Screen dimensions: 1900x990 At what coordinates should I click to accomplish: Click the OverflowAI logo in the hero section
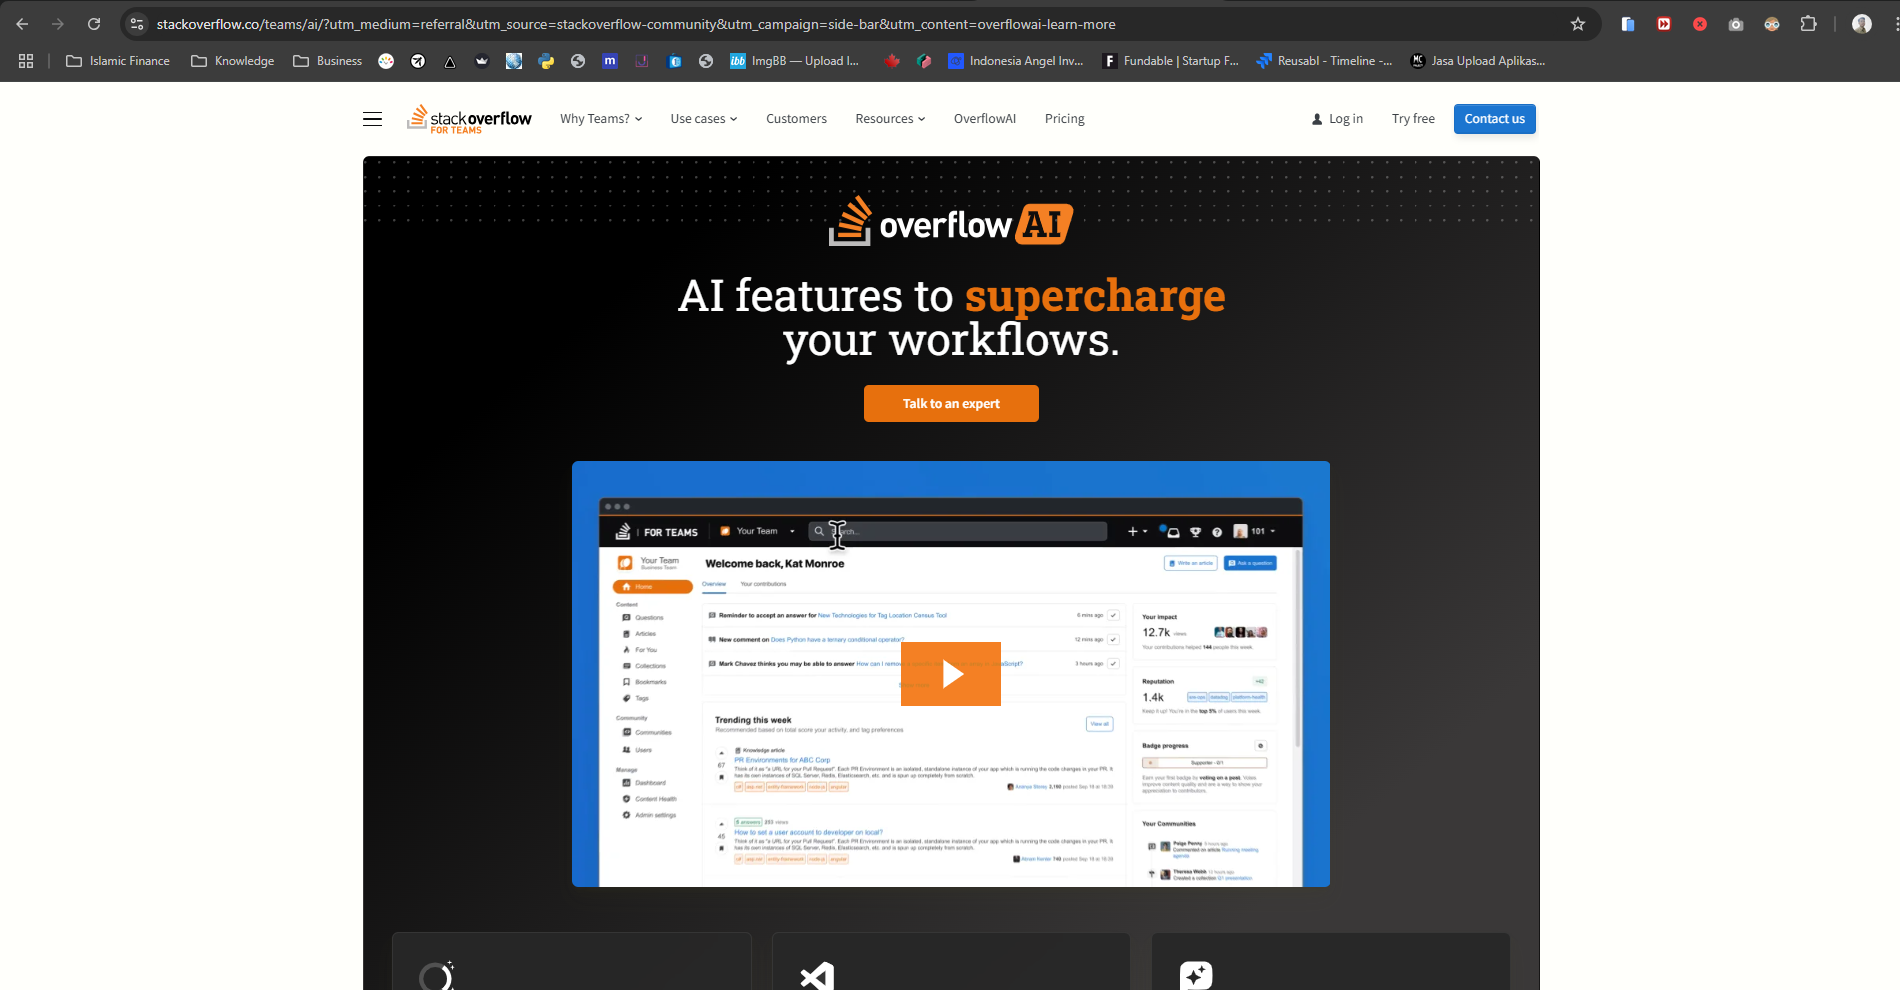pyautogui.click(x=951, y=223)
